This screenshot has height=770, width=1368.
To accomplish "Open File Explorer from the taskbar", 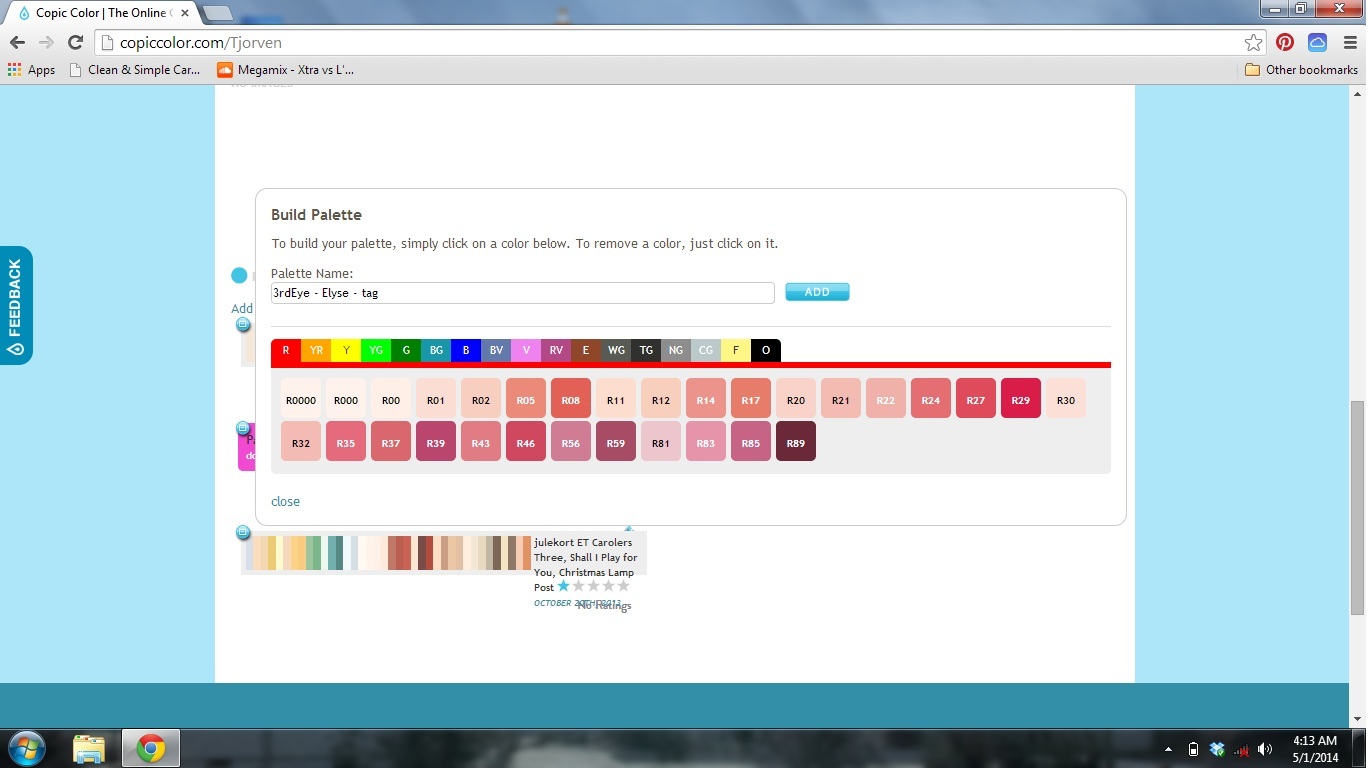I will (x=89, y=748).
